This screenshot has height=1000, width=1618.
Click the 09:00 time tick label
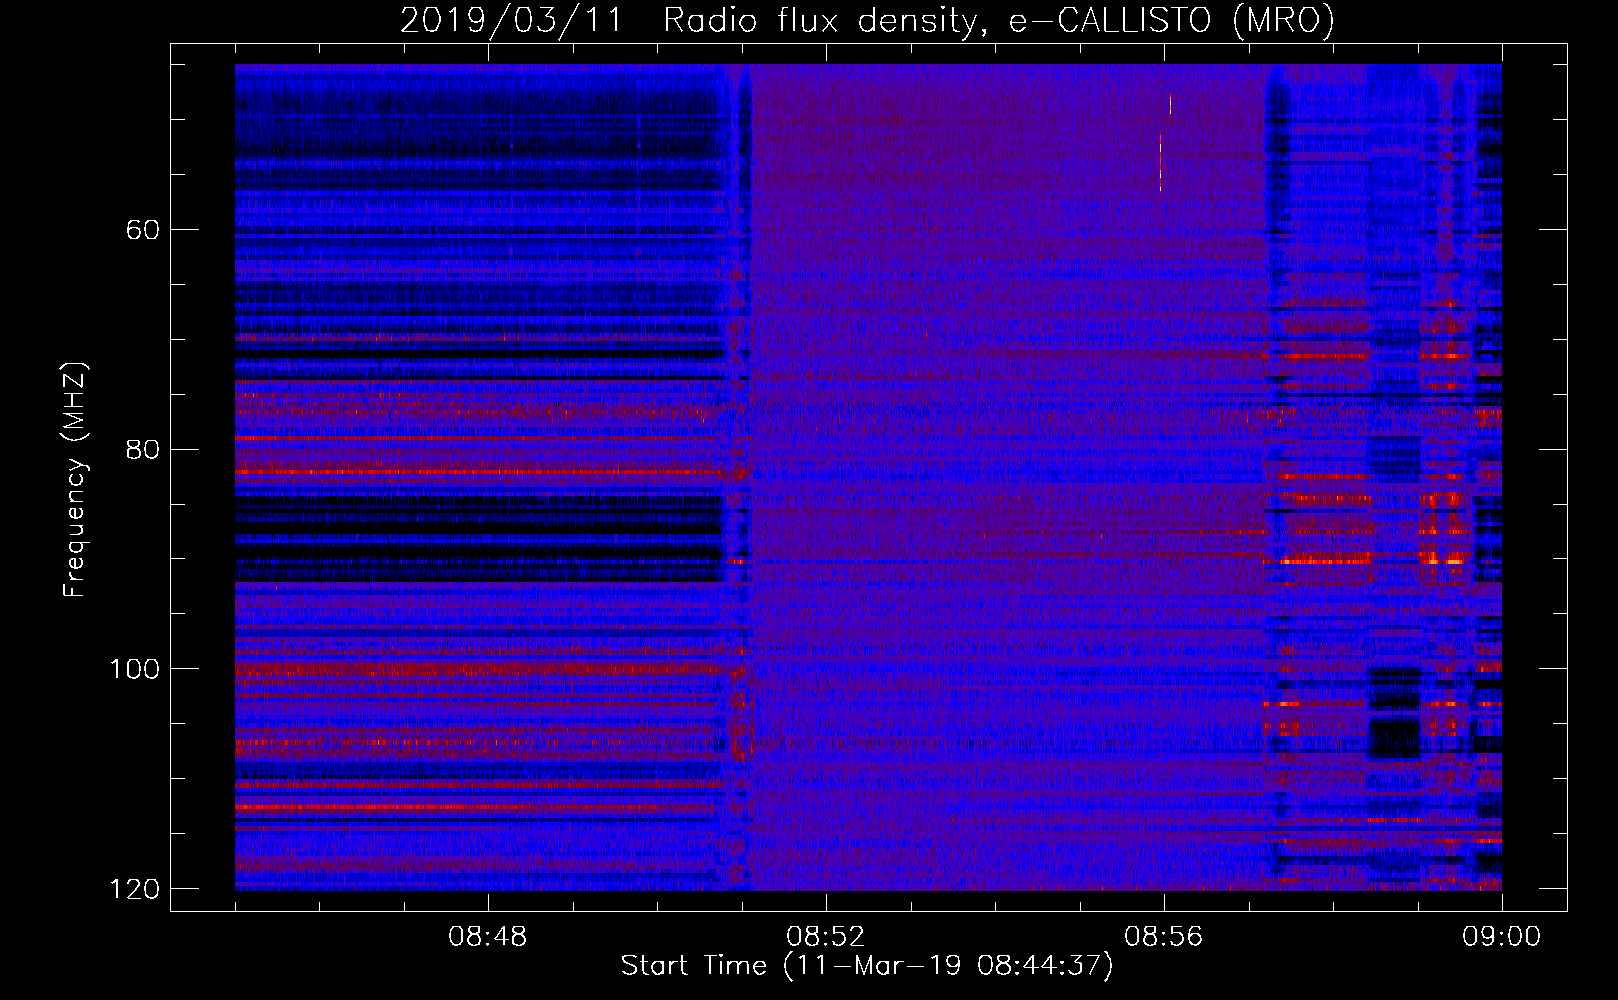1502,937
